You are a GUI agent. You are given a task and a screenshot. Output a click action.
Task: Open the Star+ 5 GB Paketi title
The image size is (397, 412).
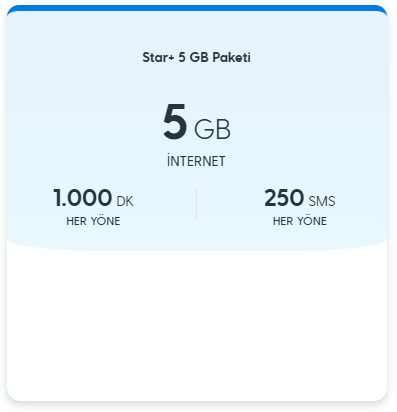(x=196, y=57)
